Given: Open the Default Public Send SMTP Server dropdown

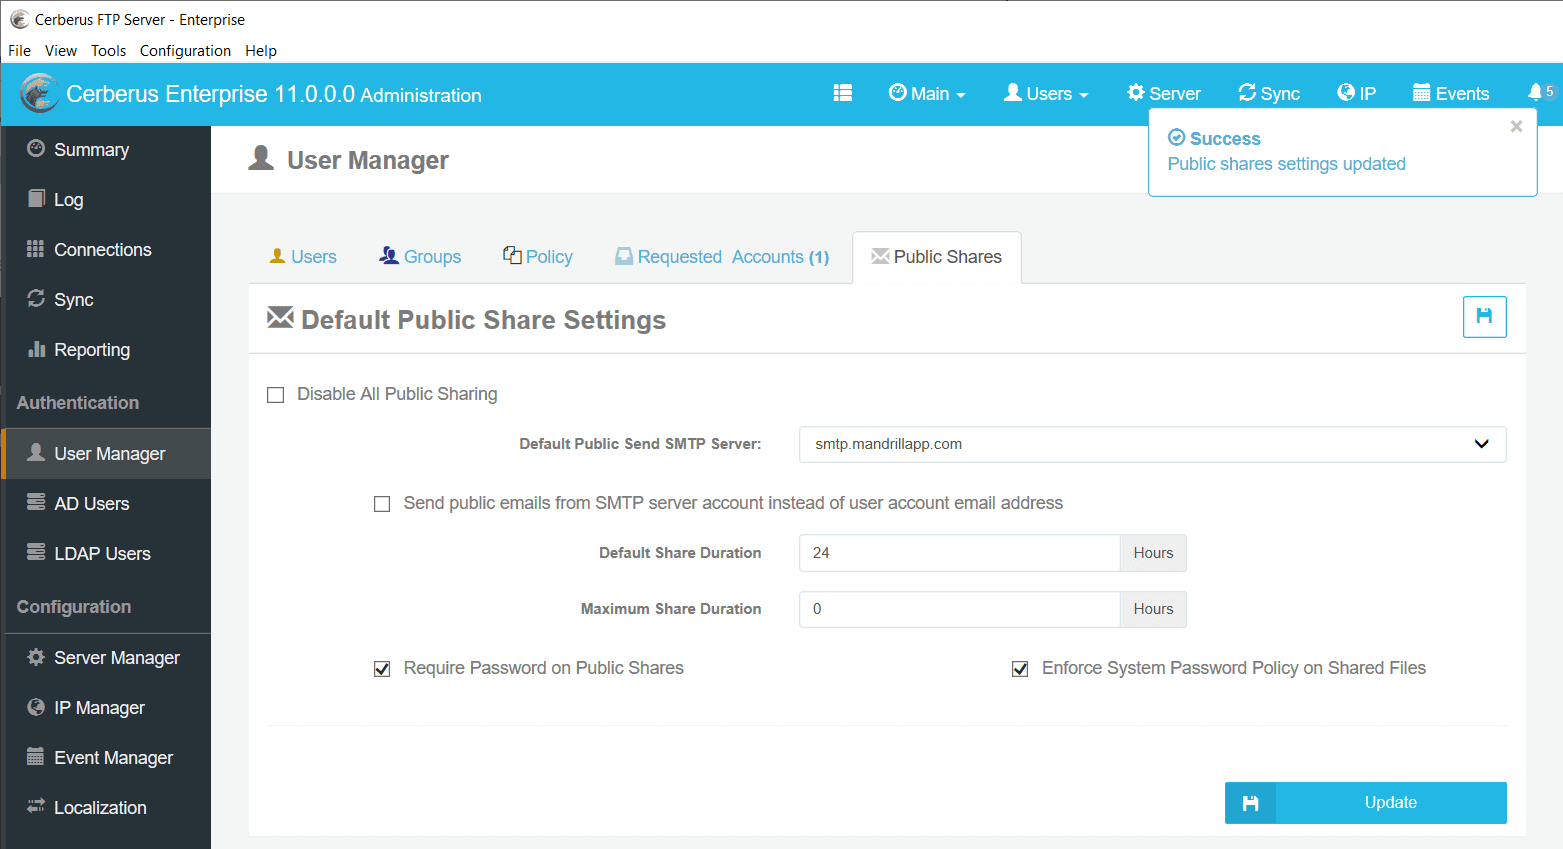Looking at the screenshot, I should point(1152,444).
